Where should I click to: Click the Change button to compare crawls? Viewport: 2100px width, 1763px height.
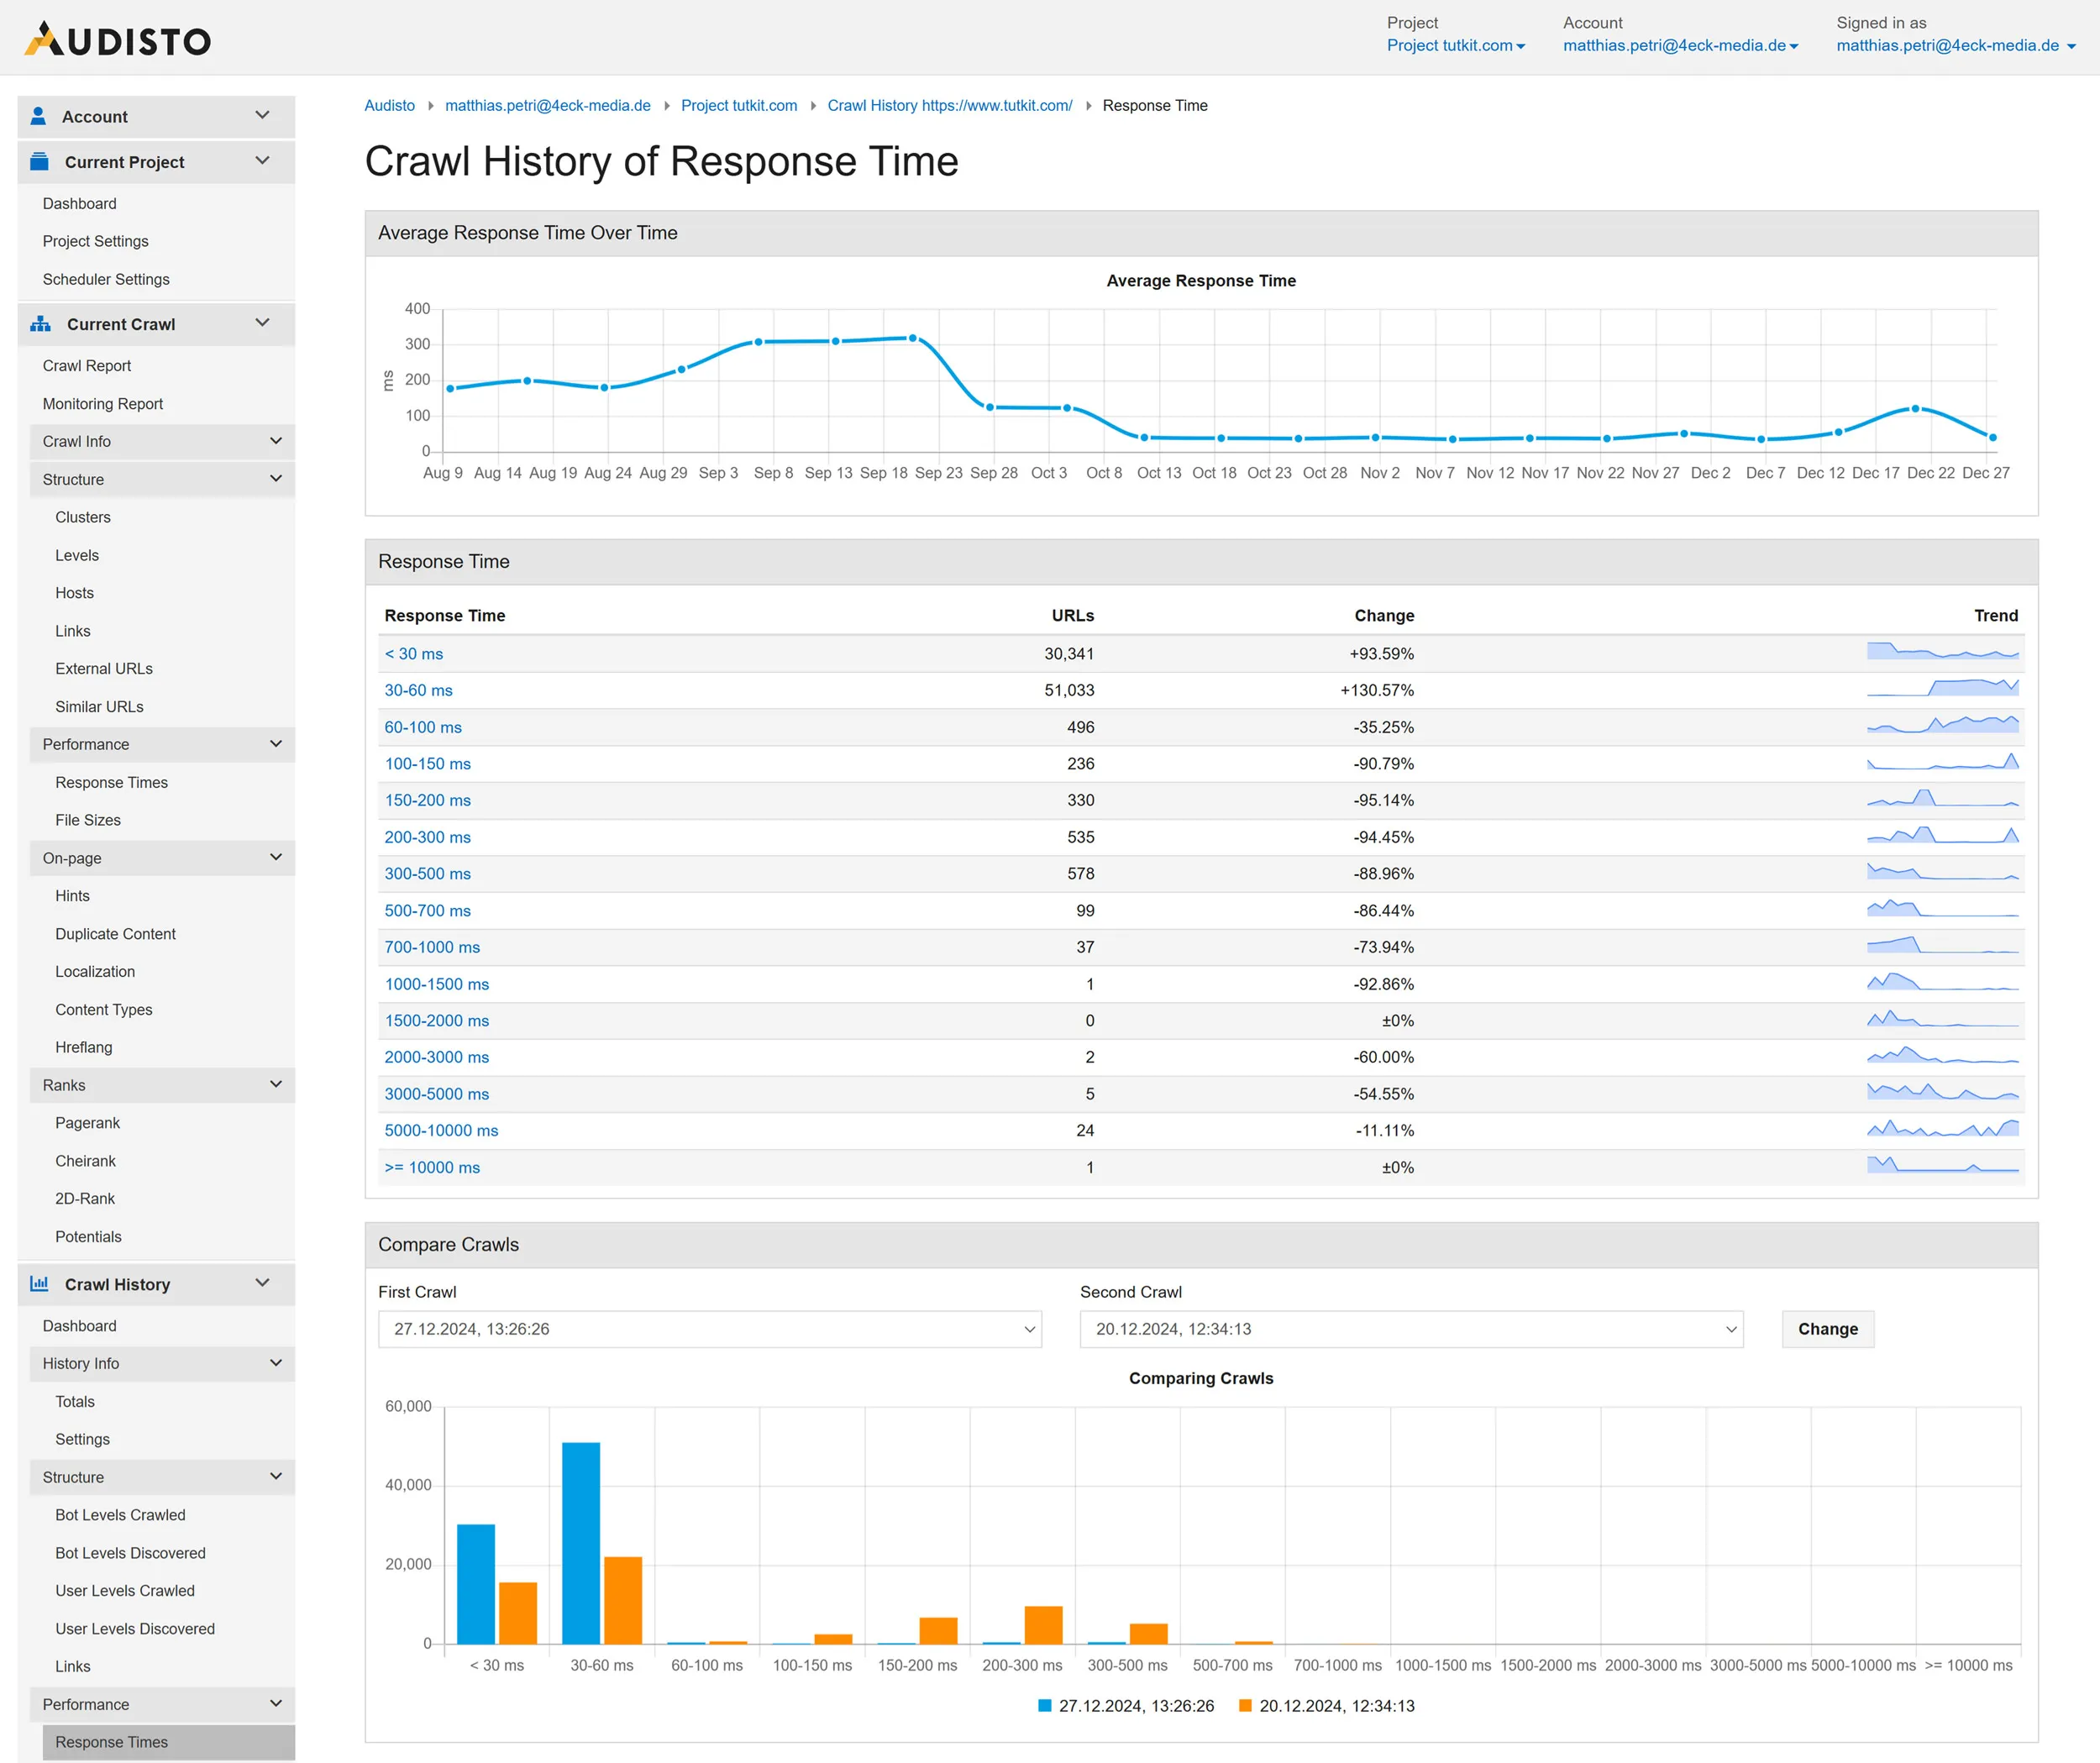point(1825,1327)
